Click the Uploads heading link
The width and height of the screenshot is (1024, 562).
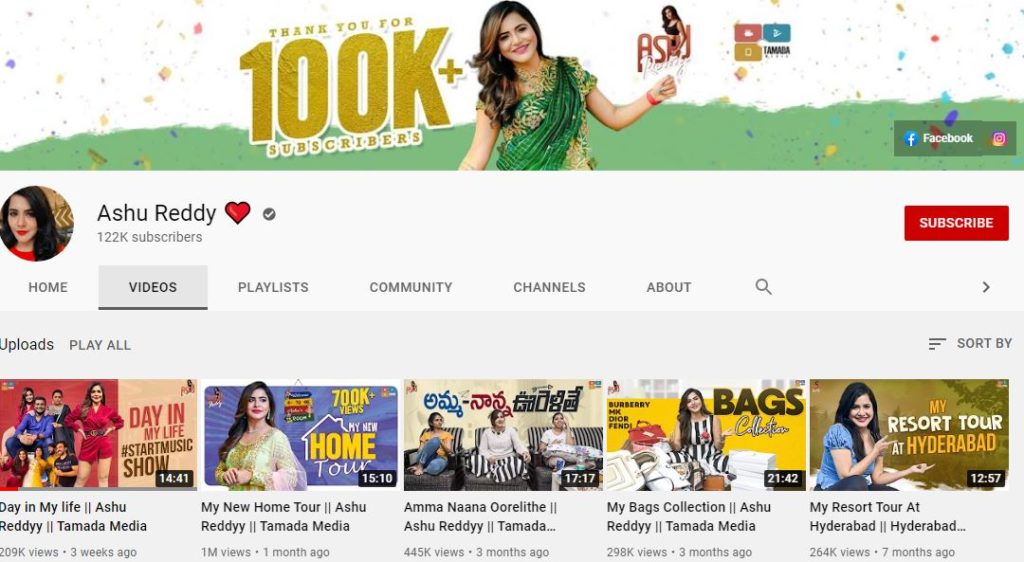pyautogui.click(x=27, y=345)
